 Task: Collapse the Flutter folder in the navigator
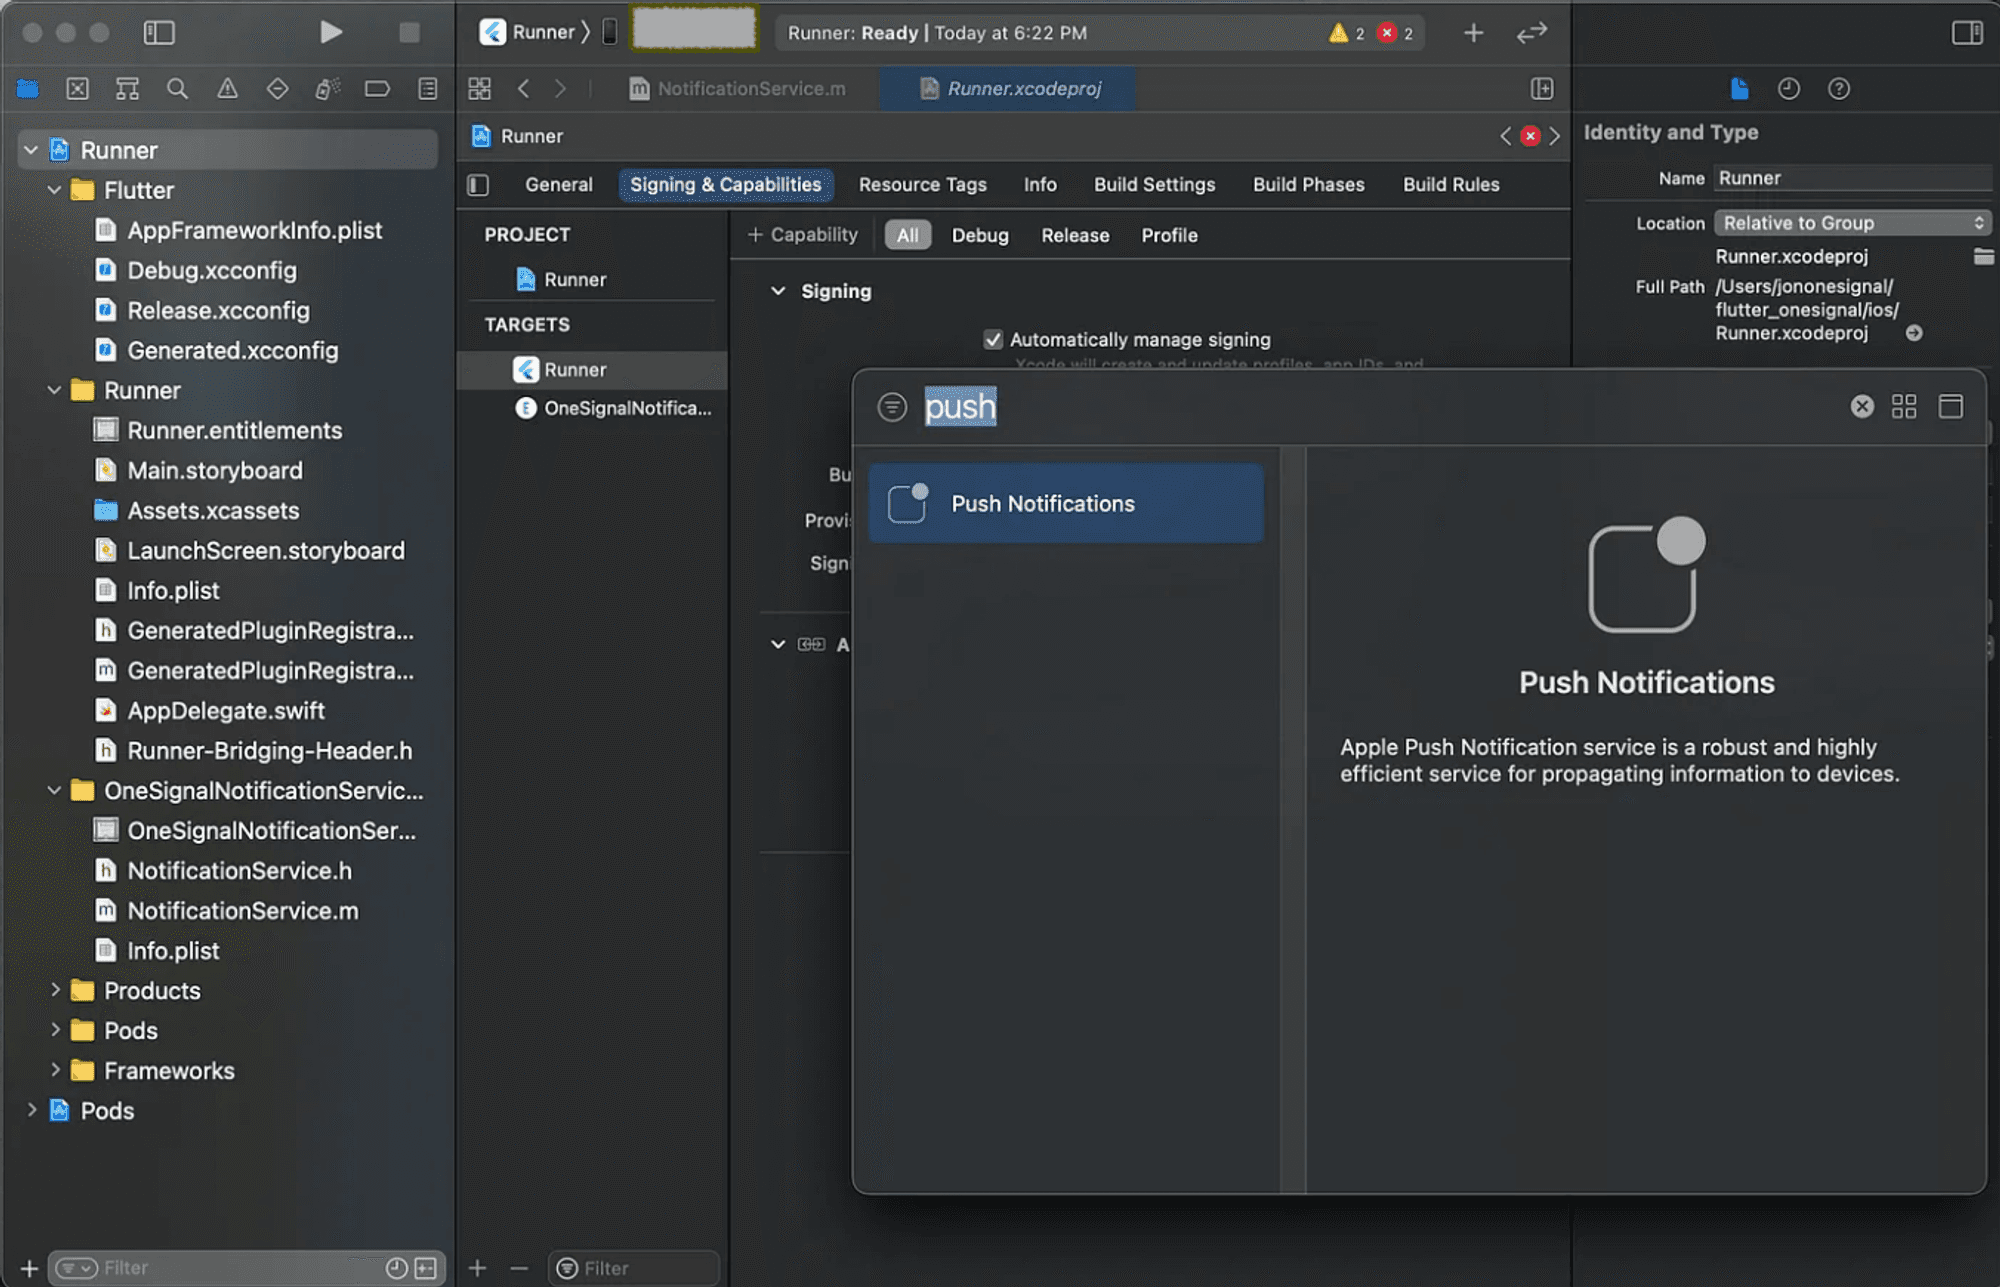(52, 190)
